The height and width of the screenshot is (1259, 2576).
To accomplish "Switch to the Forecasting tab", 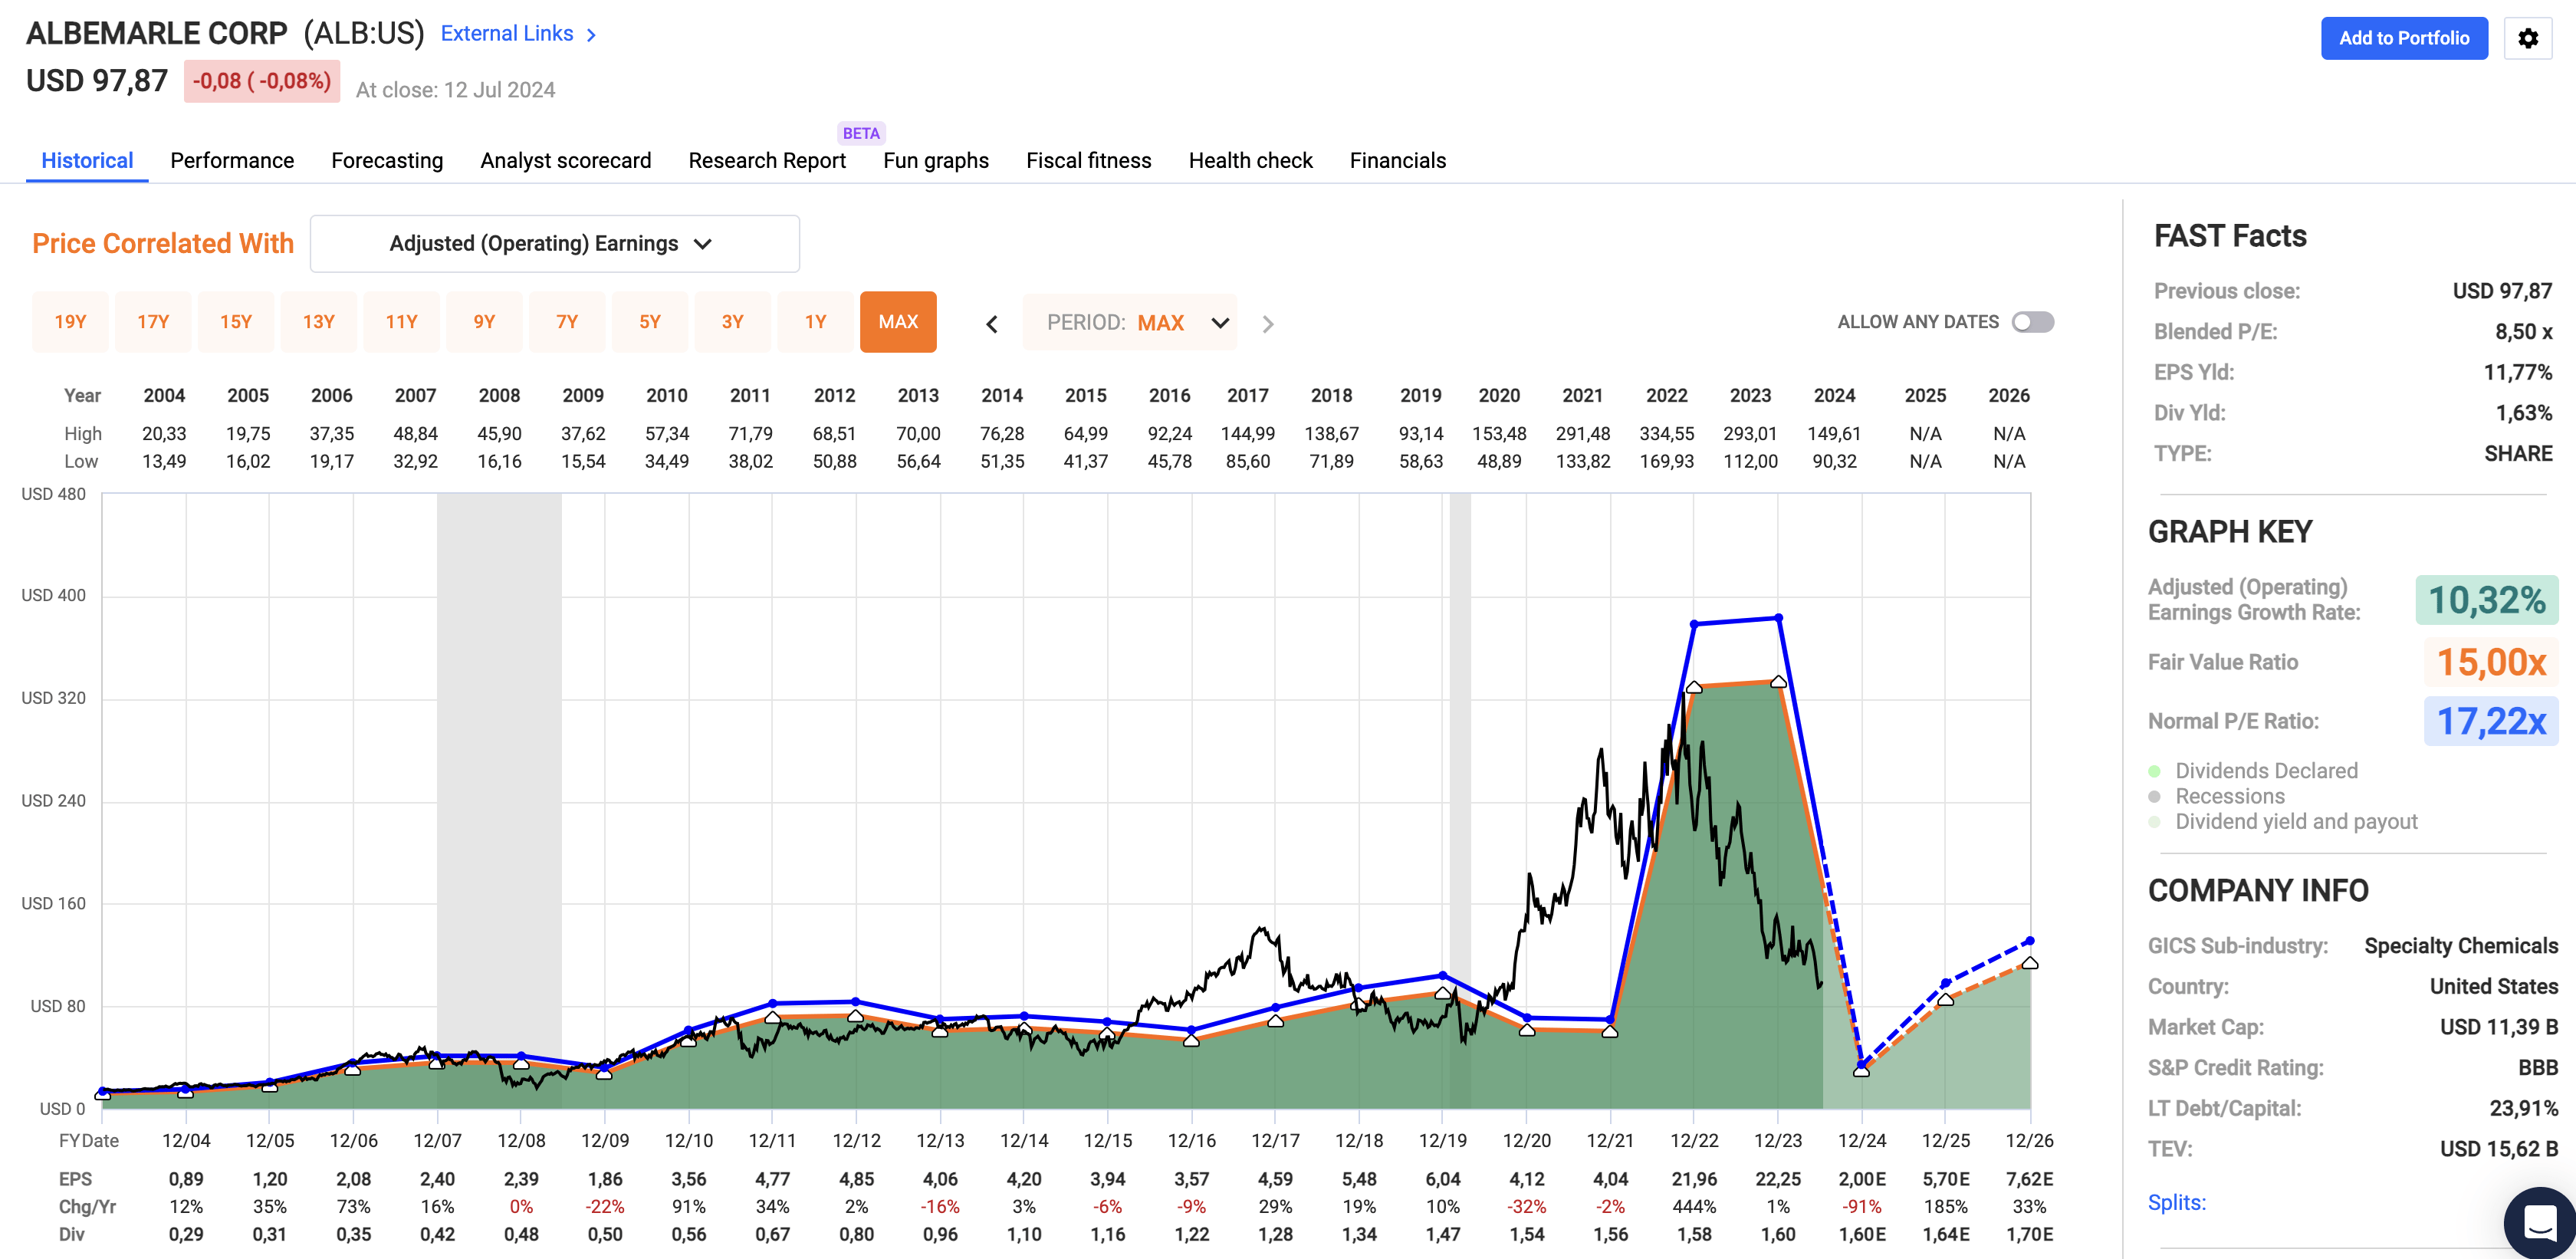I will click(x=387, y=161).
